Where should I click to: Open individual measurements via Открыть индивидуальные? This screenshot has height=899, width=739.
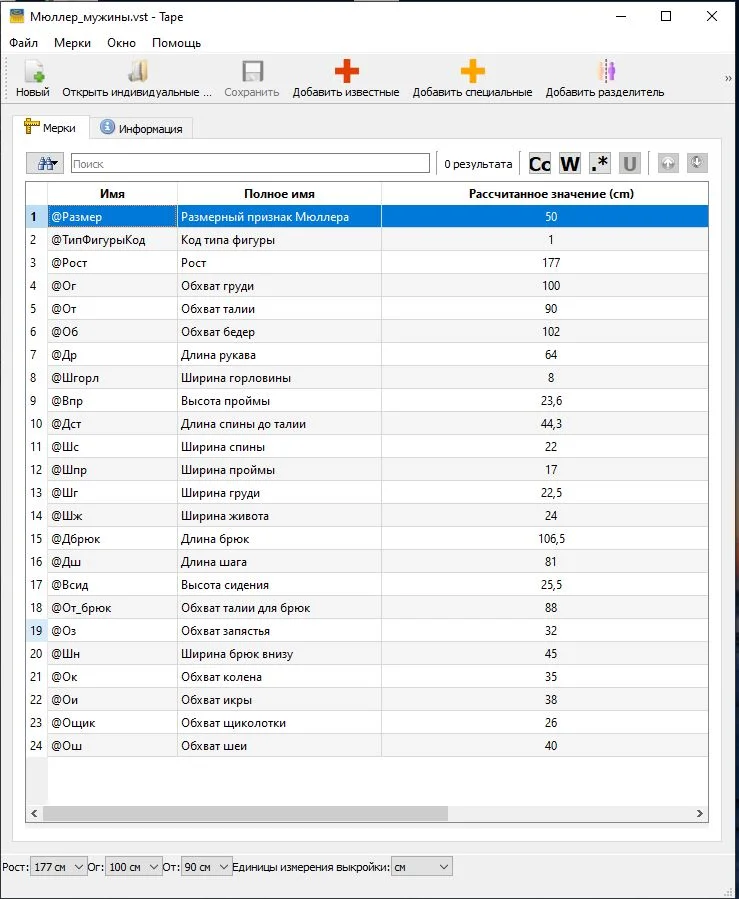[x=137, y=79]
